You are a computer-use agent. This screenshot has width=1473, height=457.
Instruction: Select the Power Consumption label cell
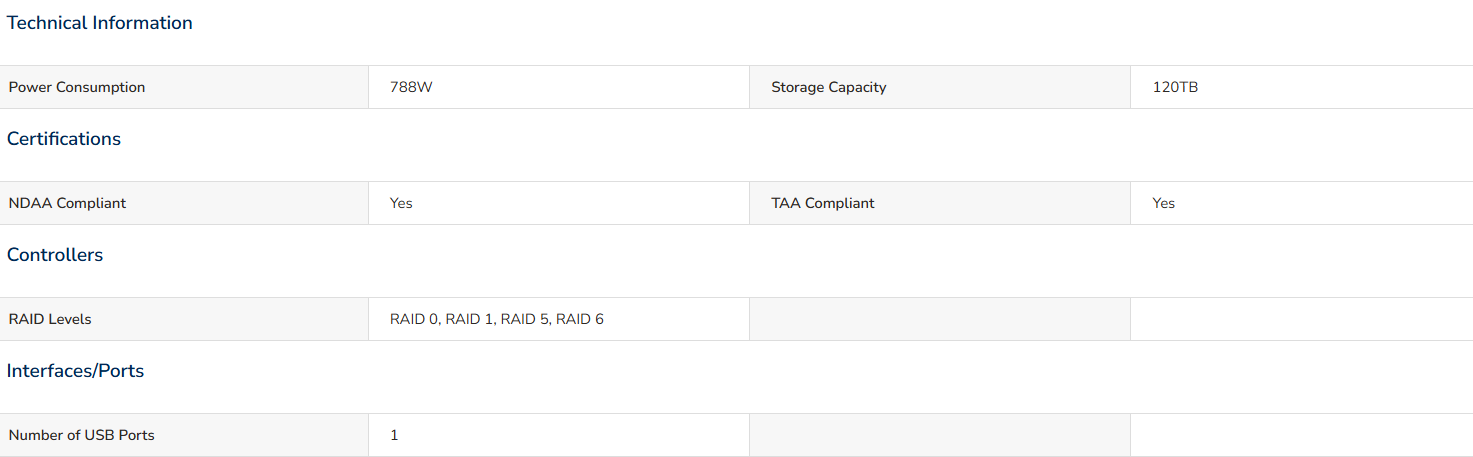coord(184,87)
